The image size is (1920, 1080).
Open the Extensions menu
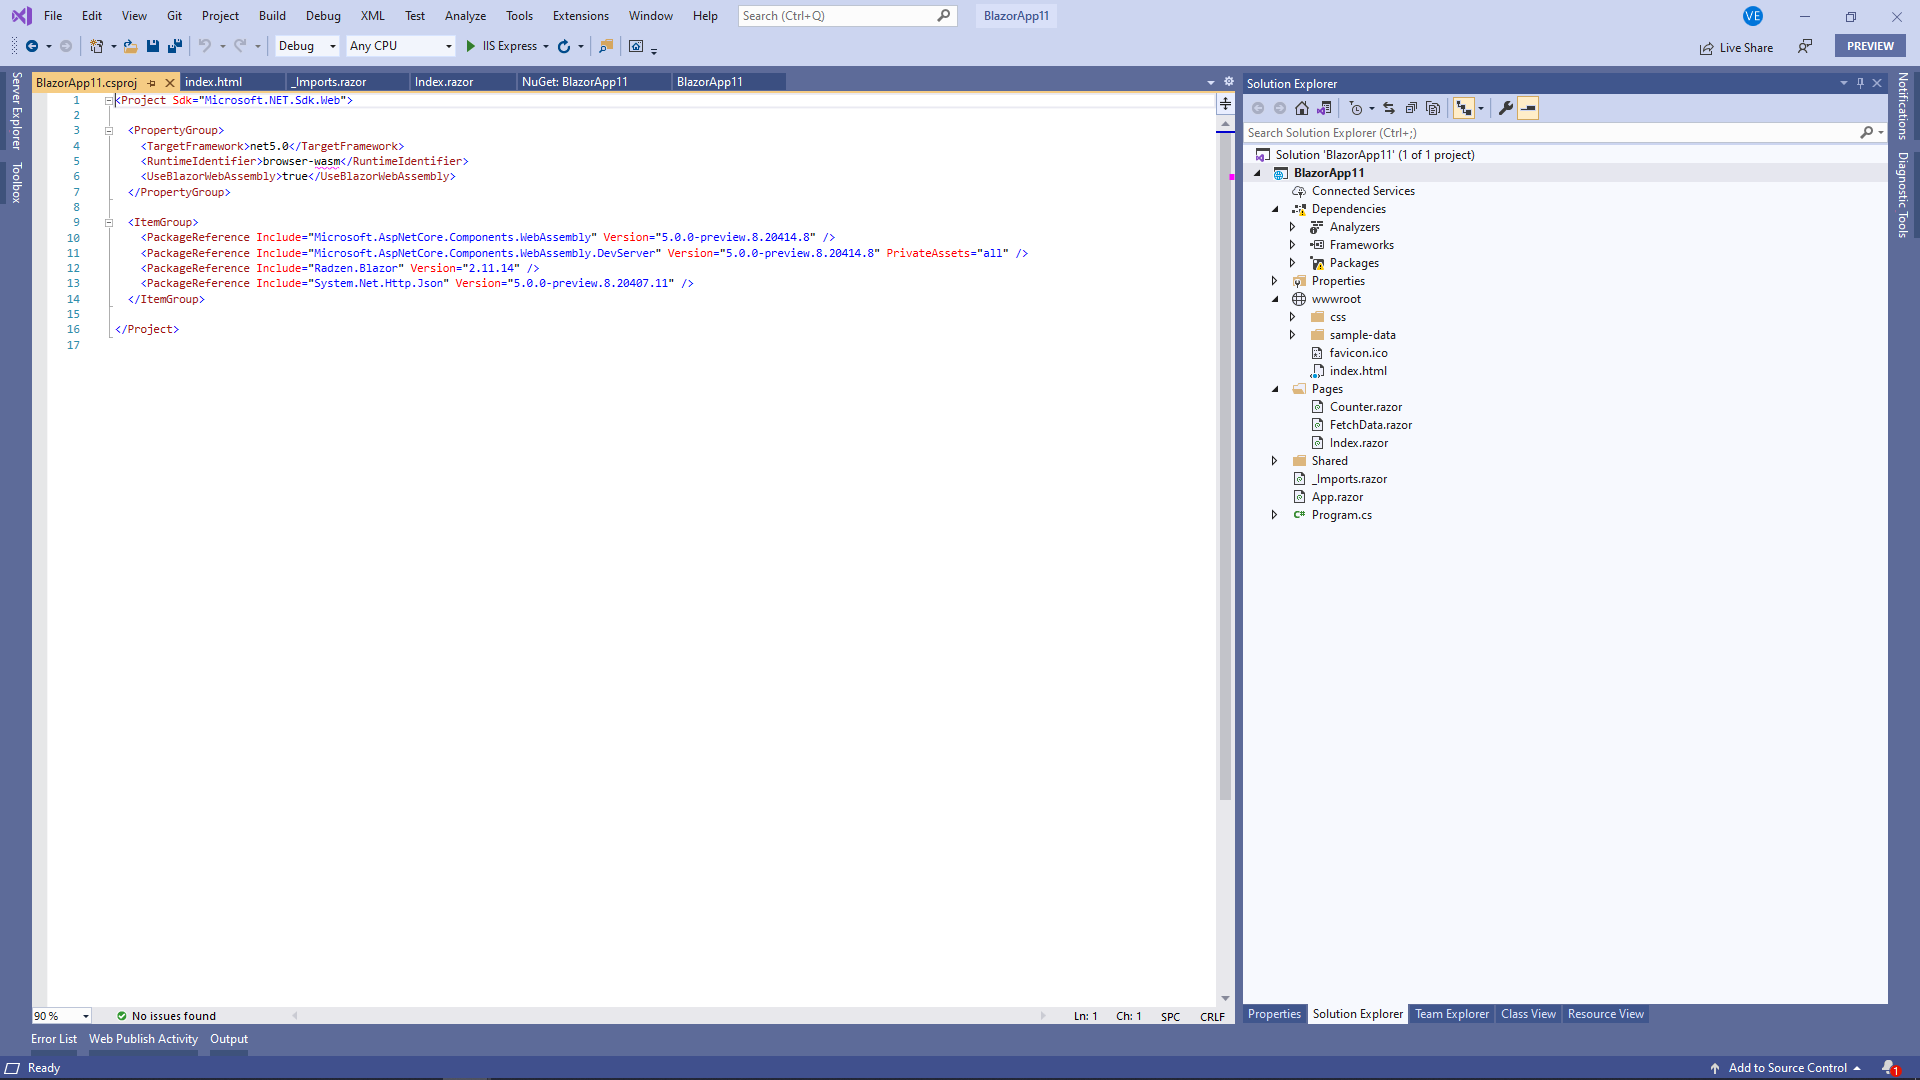[x=580, y=16]
